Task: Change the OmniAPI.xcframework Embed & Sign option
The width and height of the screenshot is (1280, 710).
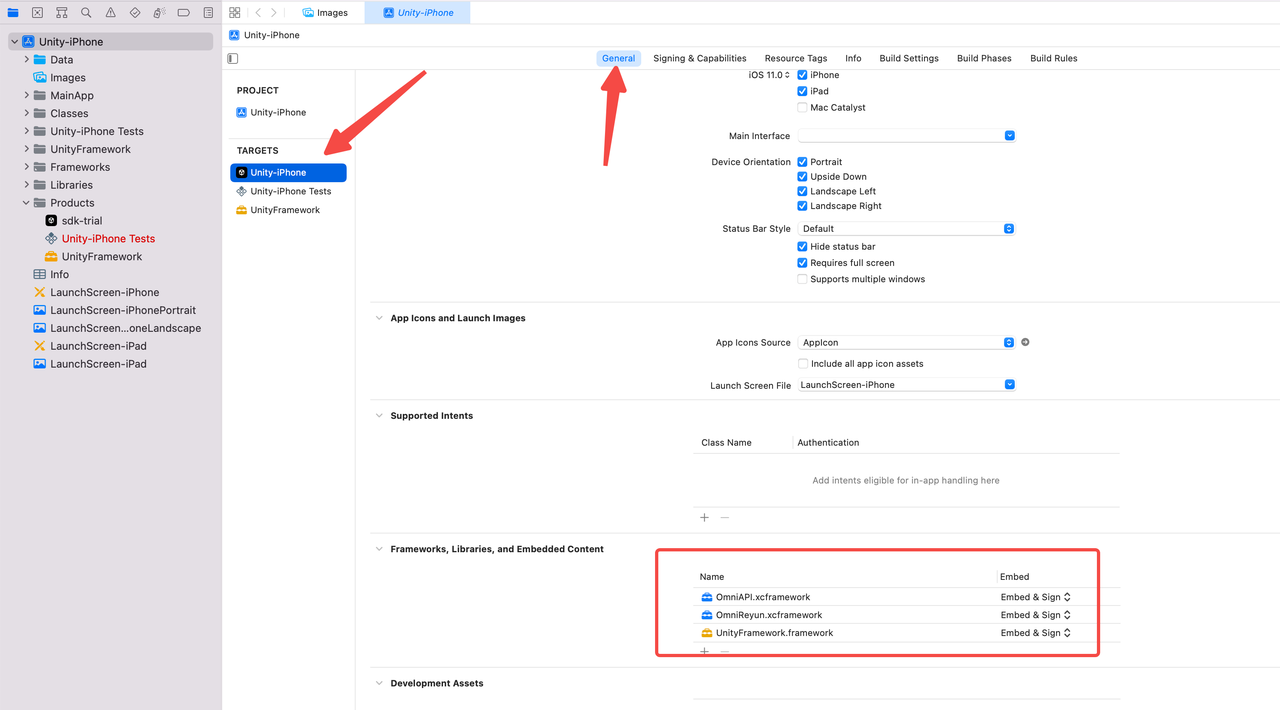Action: (1036, 597)
